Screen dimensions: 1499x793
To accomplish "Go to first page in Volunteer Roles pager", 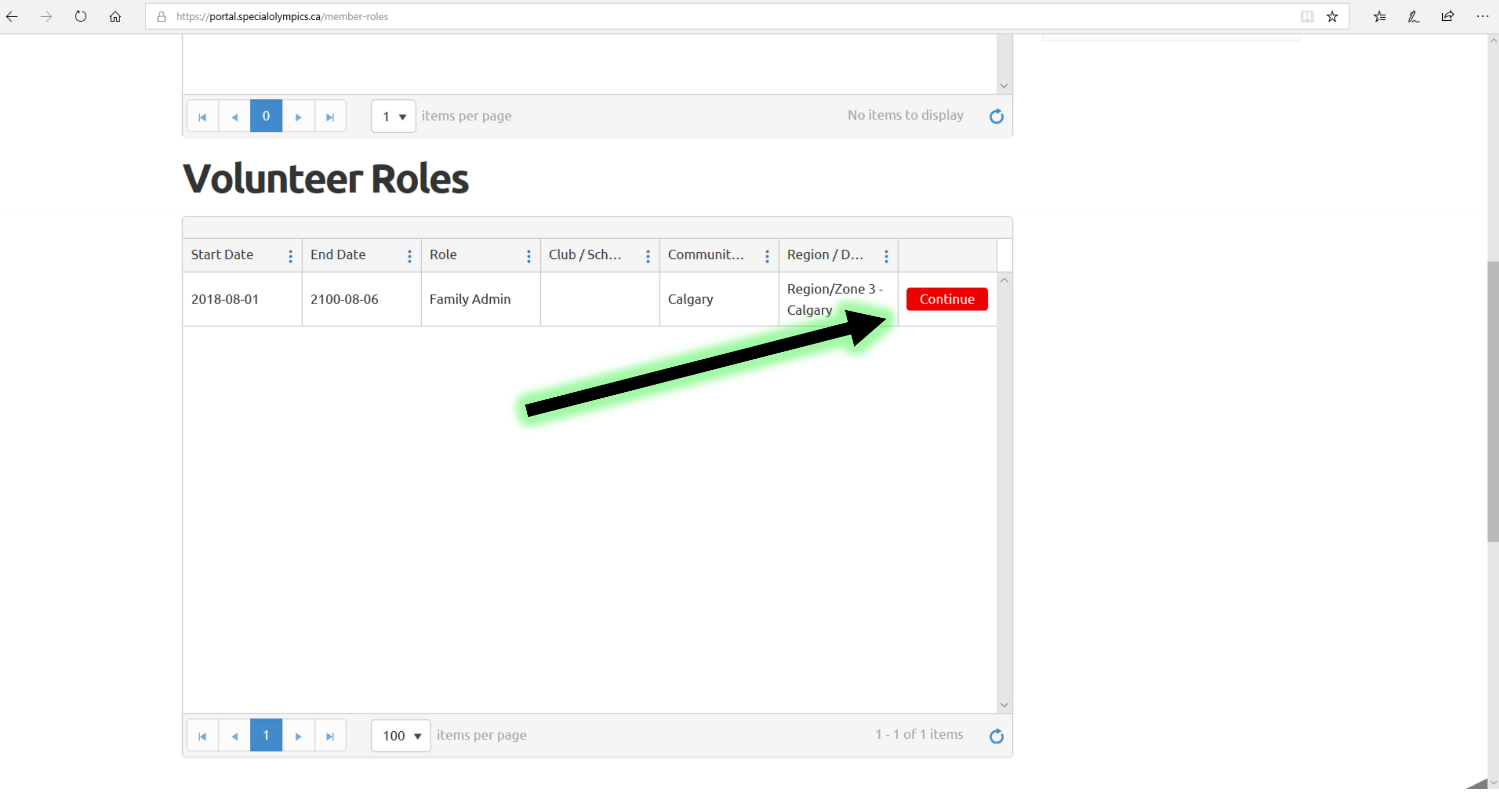I will 202,736.
